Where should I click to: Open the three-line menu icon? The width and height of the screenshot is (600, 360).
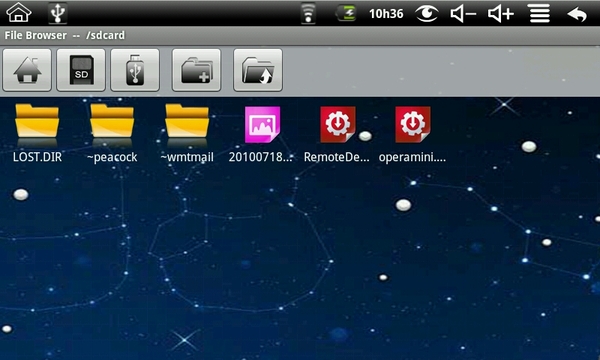point(540,14)
